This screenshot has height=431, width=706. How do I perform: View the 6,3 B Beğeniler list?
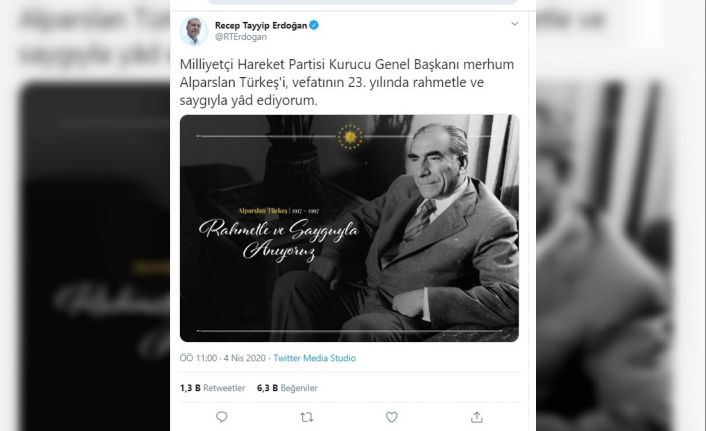pyautogui.click(x=287, y=388)
